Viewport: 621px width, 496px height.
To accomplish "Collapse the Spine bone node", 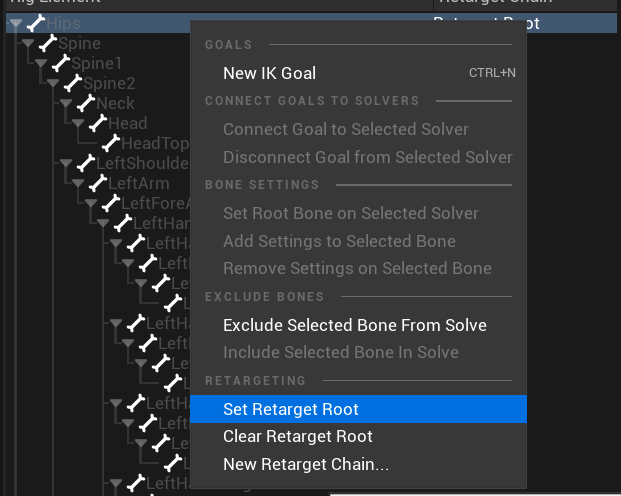I will [x=28, y=43].
